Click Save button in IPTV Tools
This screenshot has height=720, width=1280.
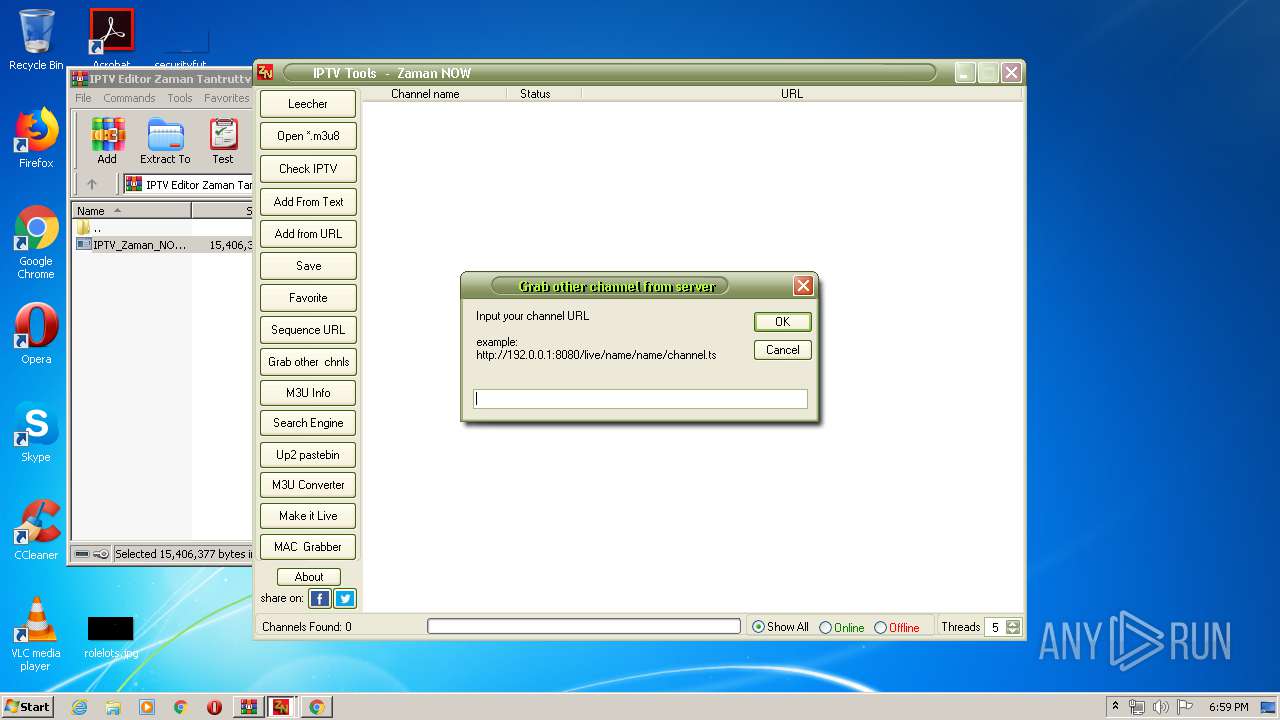308,266
